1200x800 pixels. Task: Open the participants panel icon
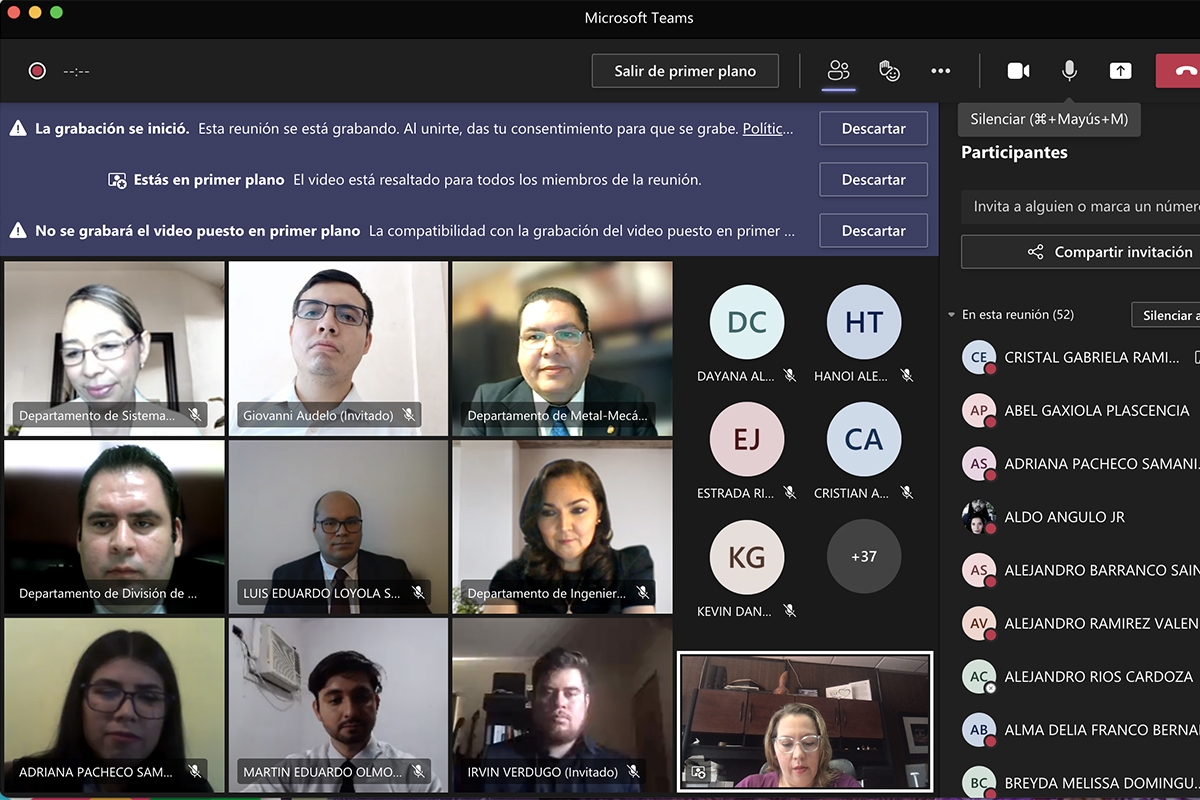838,71
